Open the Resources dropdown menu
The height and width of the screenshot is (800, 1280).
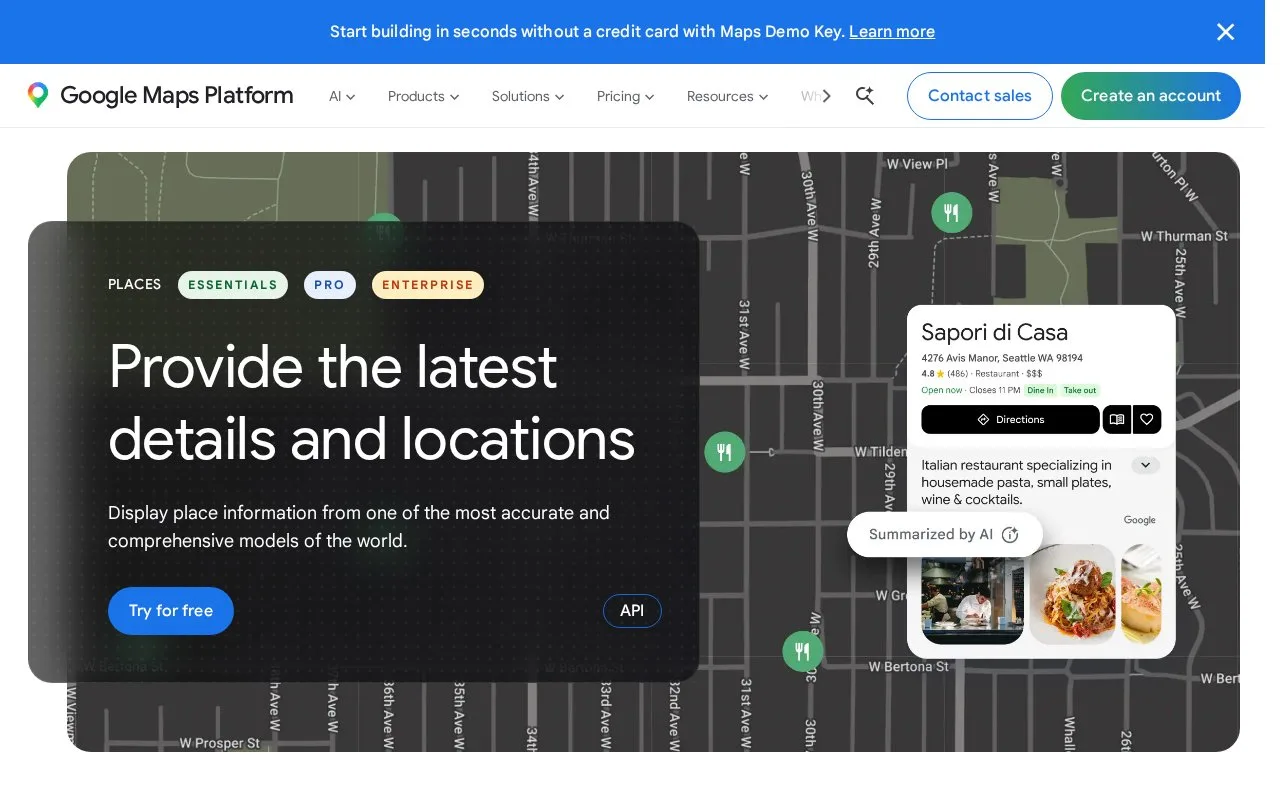pos(727,96)
